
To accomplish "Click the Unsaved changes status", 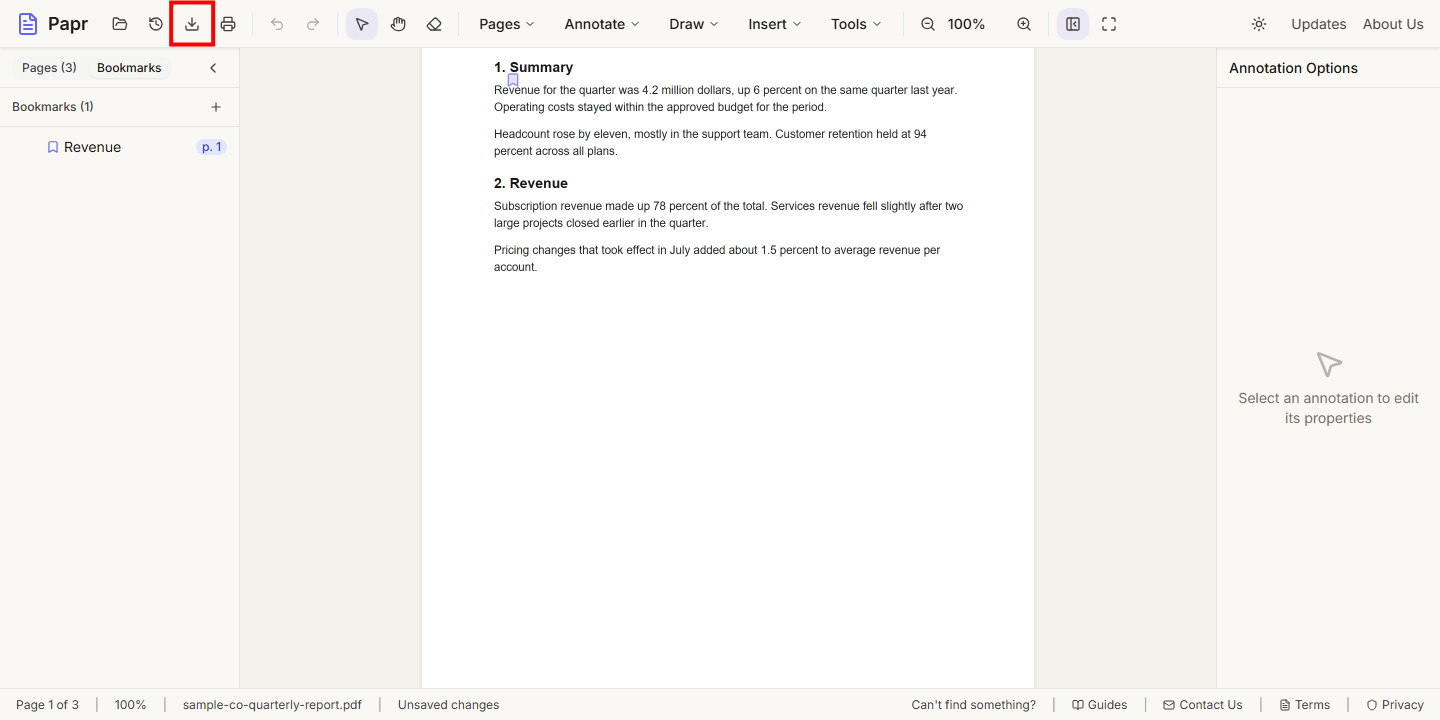I will tap(448, 705).
